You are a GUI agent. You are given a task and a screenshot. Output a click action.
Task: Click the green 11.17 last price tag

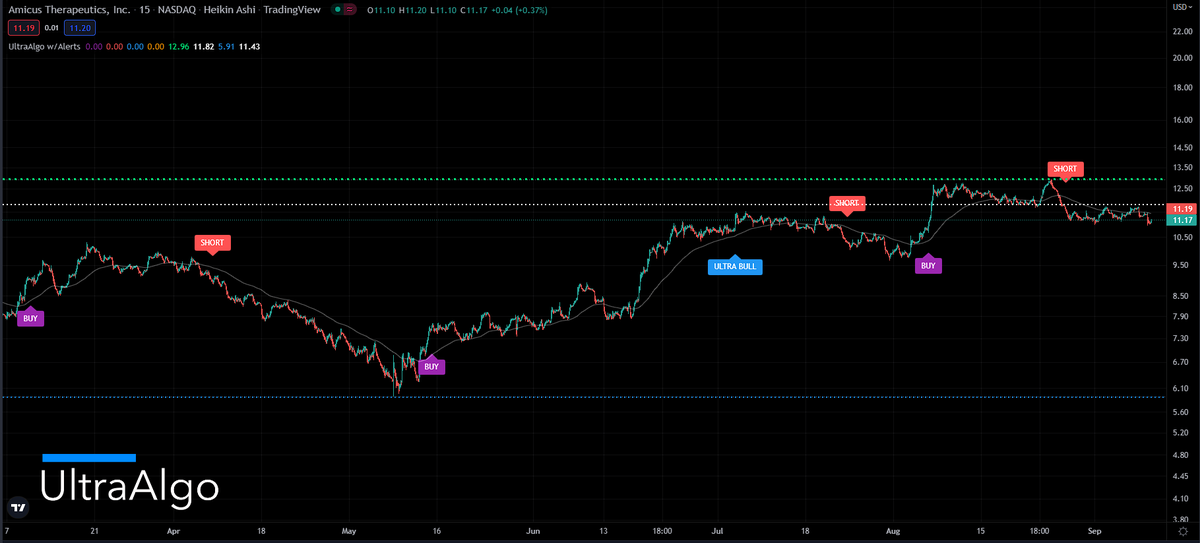coord(1183,220)
